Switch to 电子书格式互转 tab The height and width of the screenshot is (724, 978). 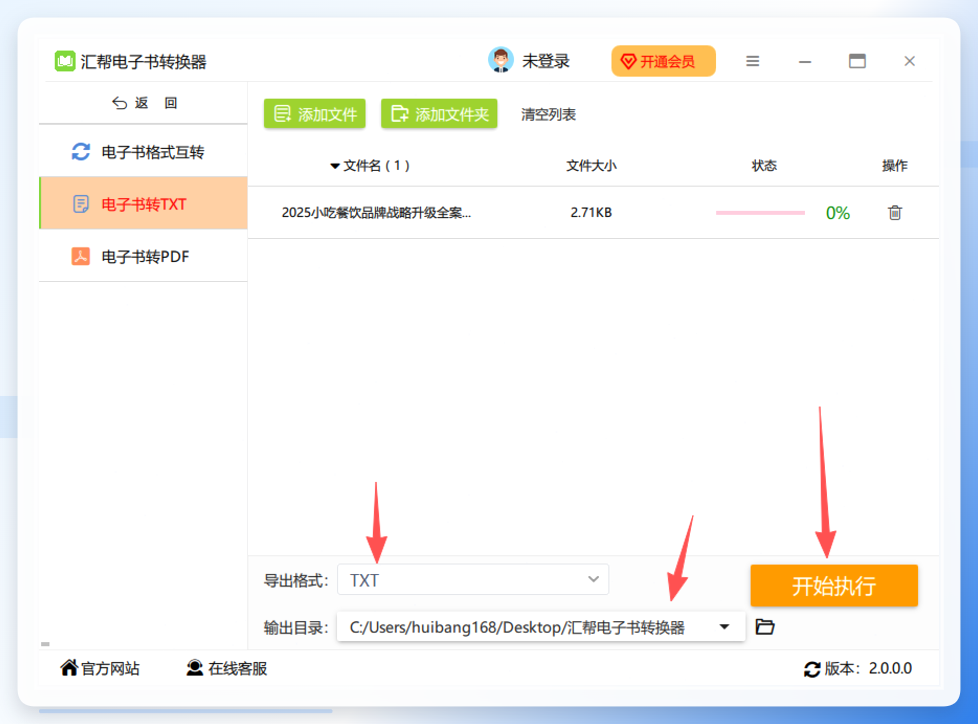pyautogui.click(x=143, y=152)
